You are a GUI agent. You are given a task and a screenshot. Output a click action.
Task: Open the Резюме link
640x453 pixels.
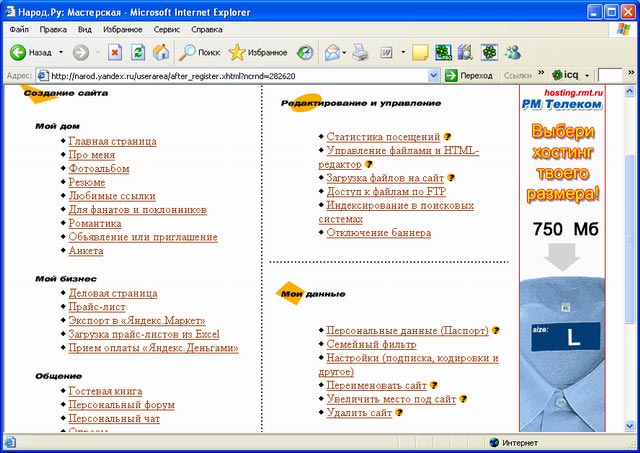coord(87,182)
